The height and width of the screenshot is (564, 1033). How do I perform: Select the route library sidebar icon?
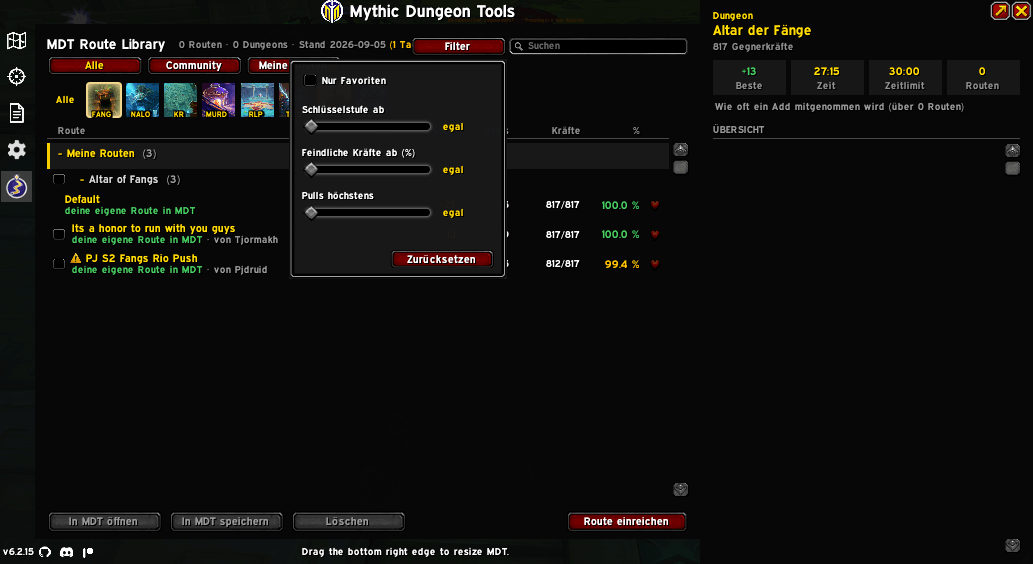click(x=16, y=186)
